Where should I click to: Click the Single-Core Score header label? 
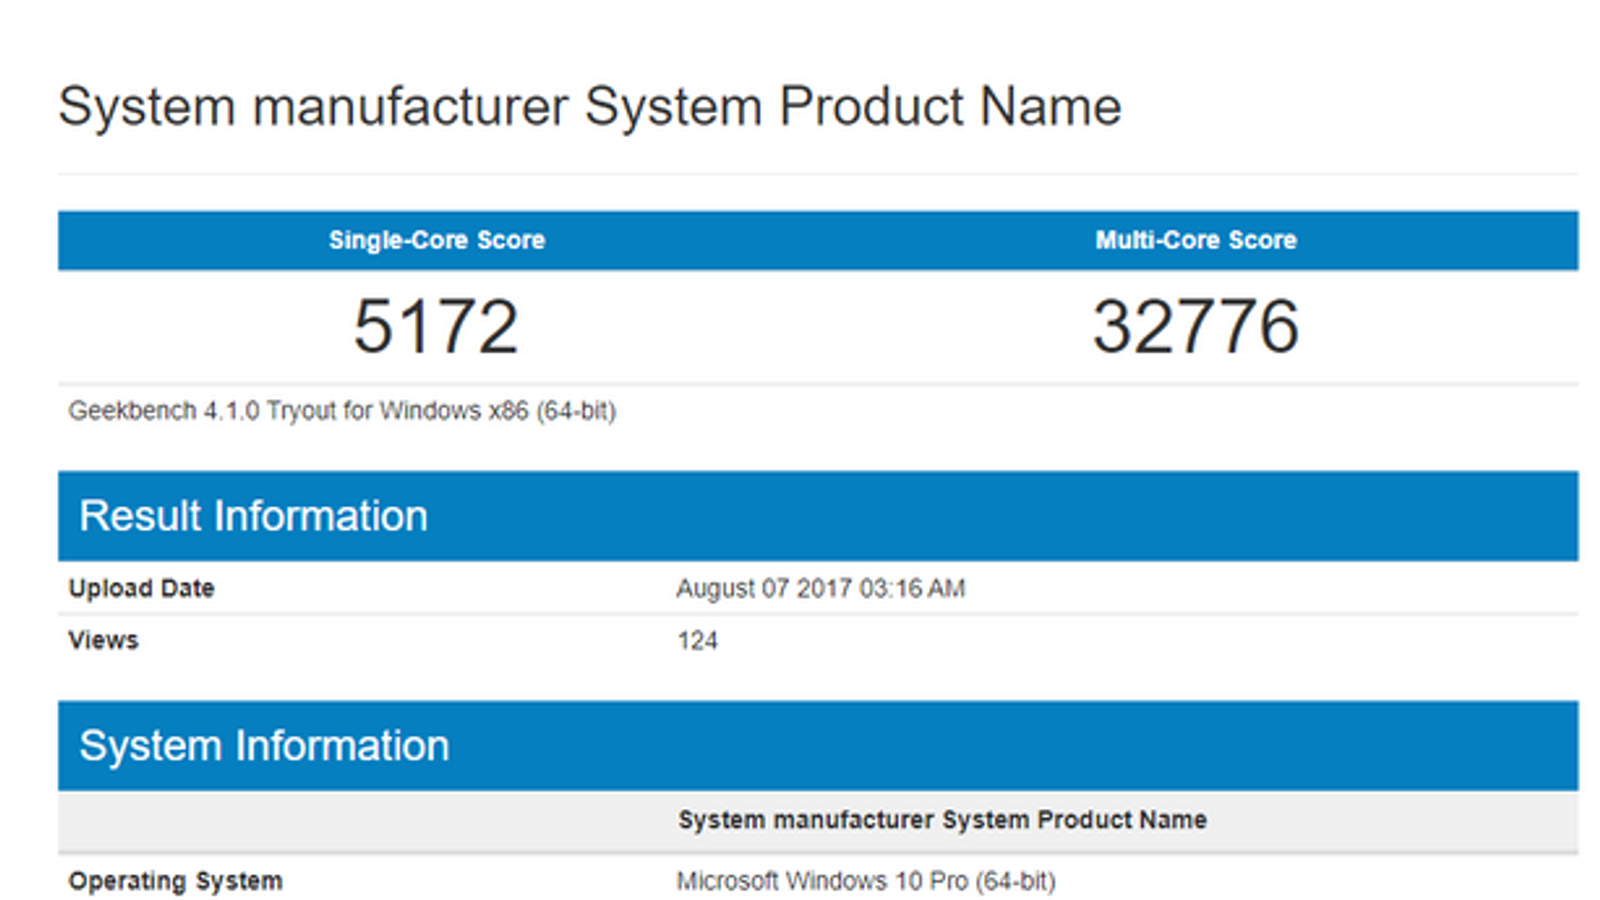437,240
